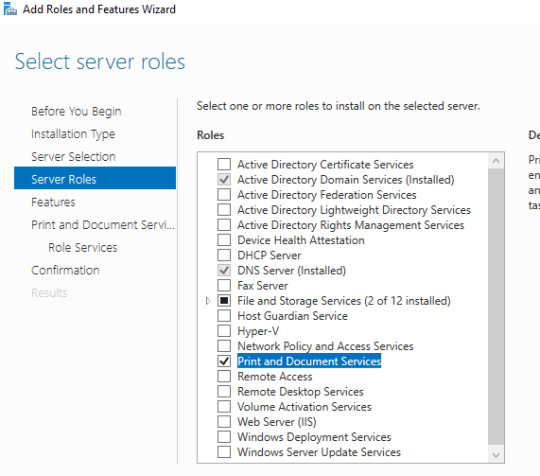Tick the Fax Server checkbox
540x476 pixels.
(x=224, y=286)
